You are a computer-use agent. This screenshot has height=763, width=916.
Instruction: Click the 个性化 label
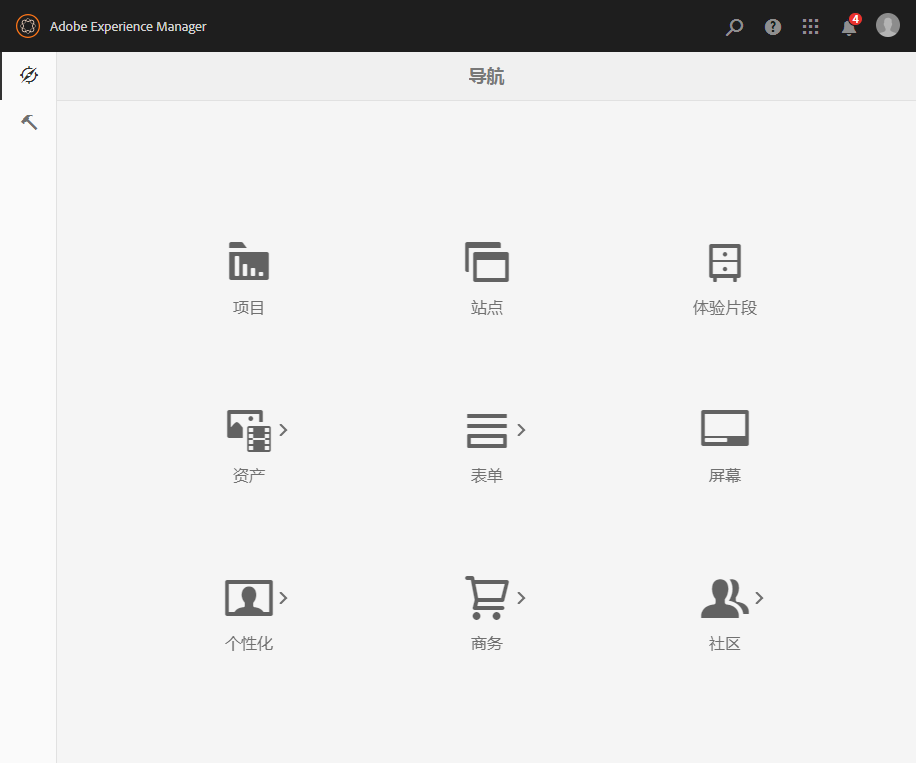pyautogui.click(x=249, y=643)
